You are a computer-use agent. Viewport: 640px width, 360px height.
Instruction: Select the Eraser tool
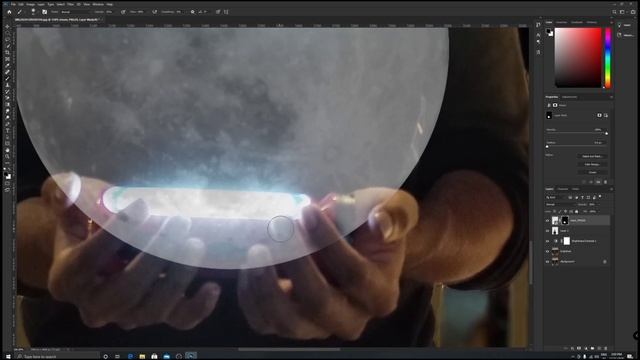pyautogui.click(x=7, y=98)
